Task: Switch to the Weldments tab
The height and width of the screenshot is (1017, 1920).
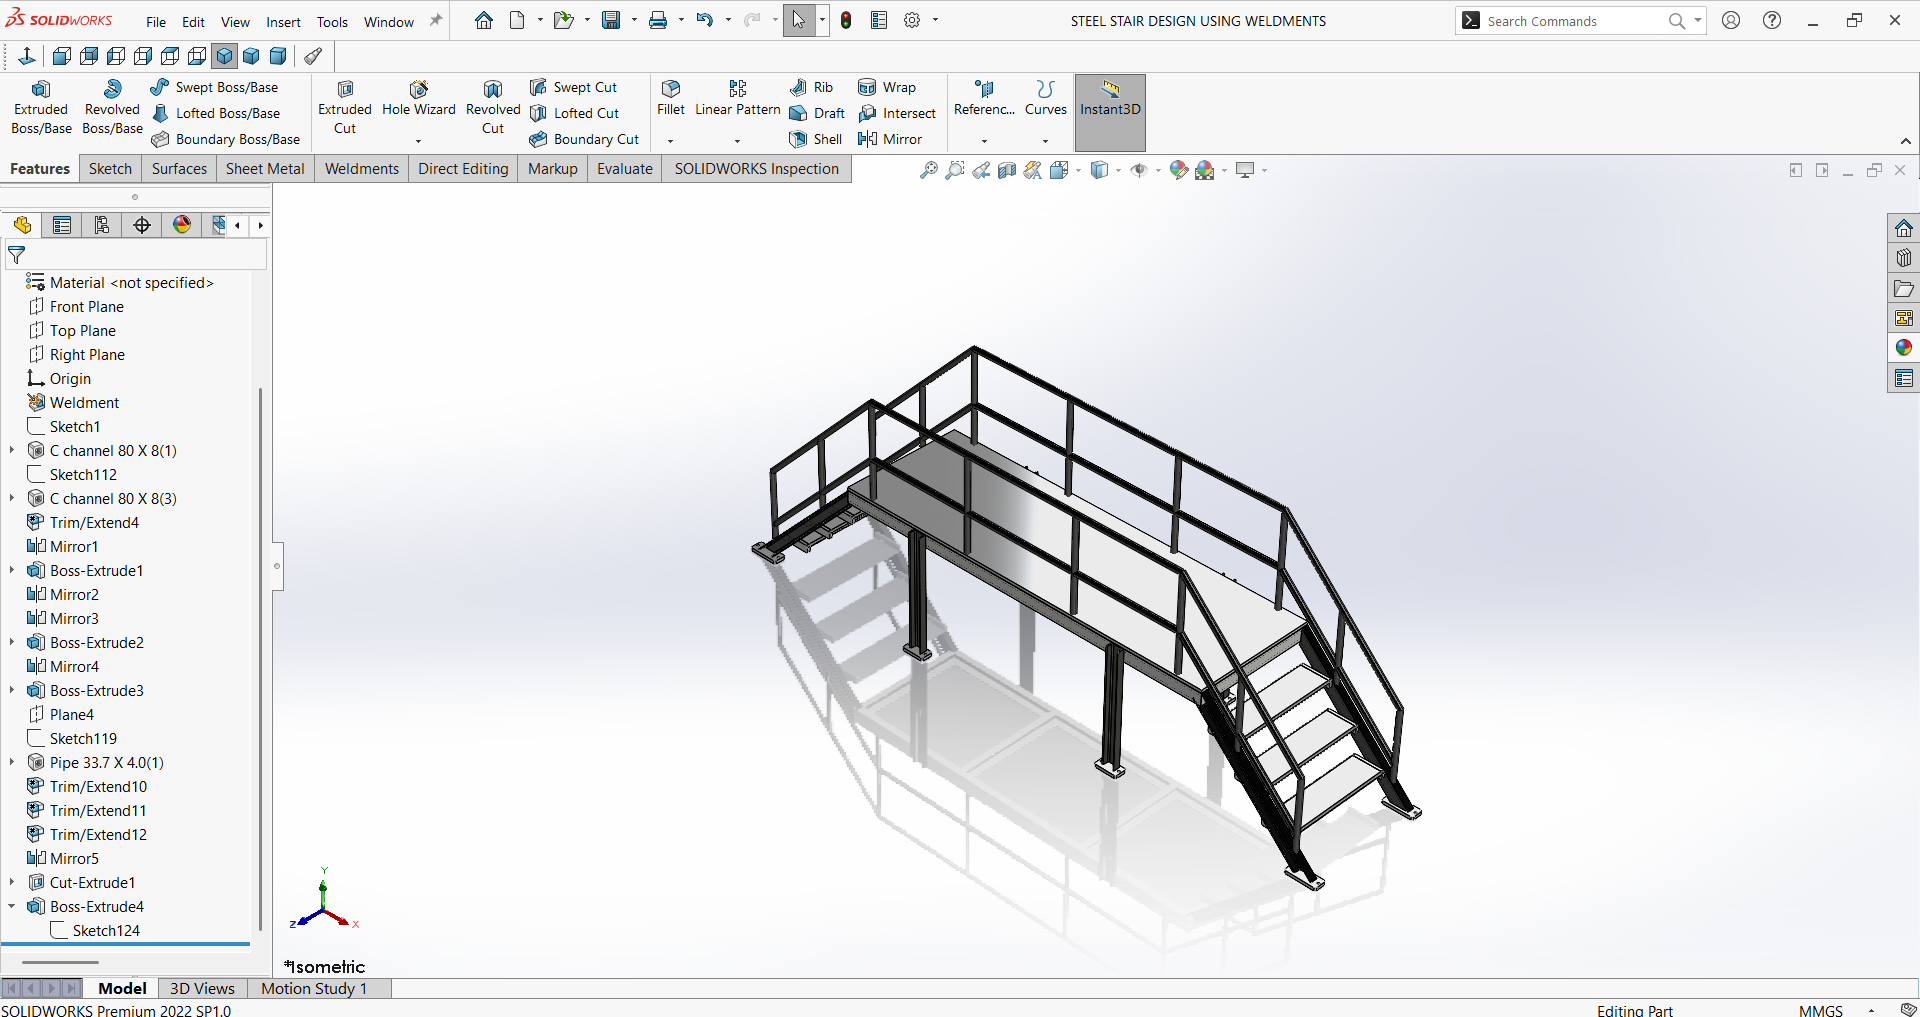Action: [x=361, y=169]
